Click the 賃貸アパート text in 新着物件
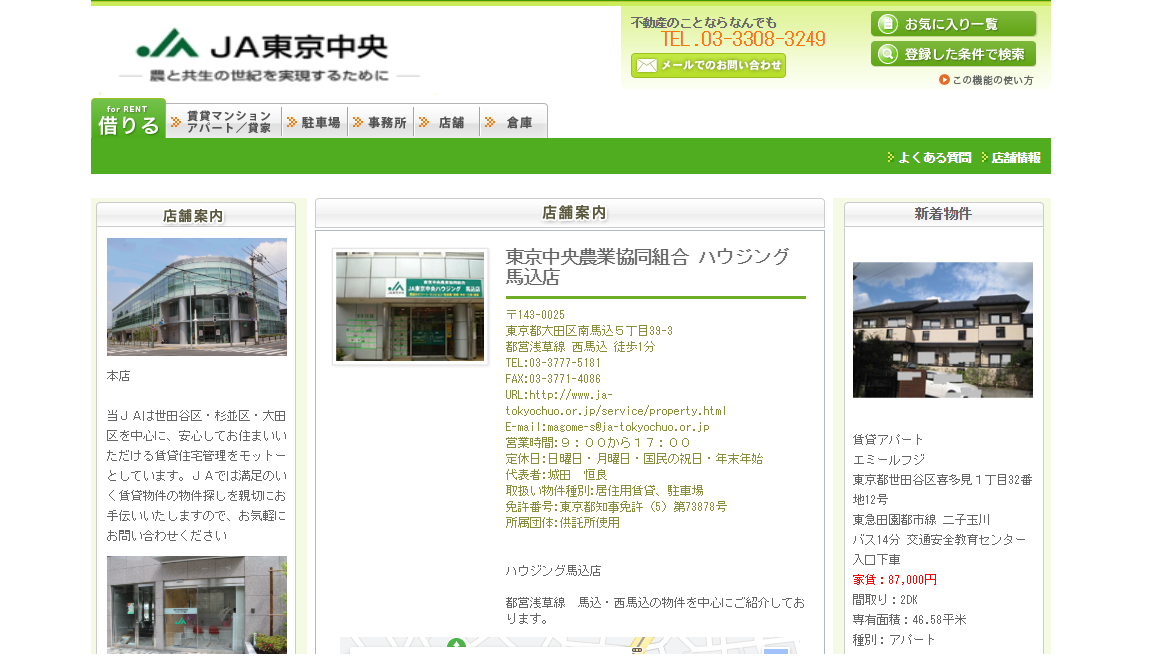 (x=888, y=440)
